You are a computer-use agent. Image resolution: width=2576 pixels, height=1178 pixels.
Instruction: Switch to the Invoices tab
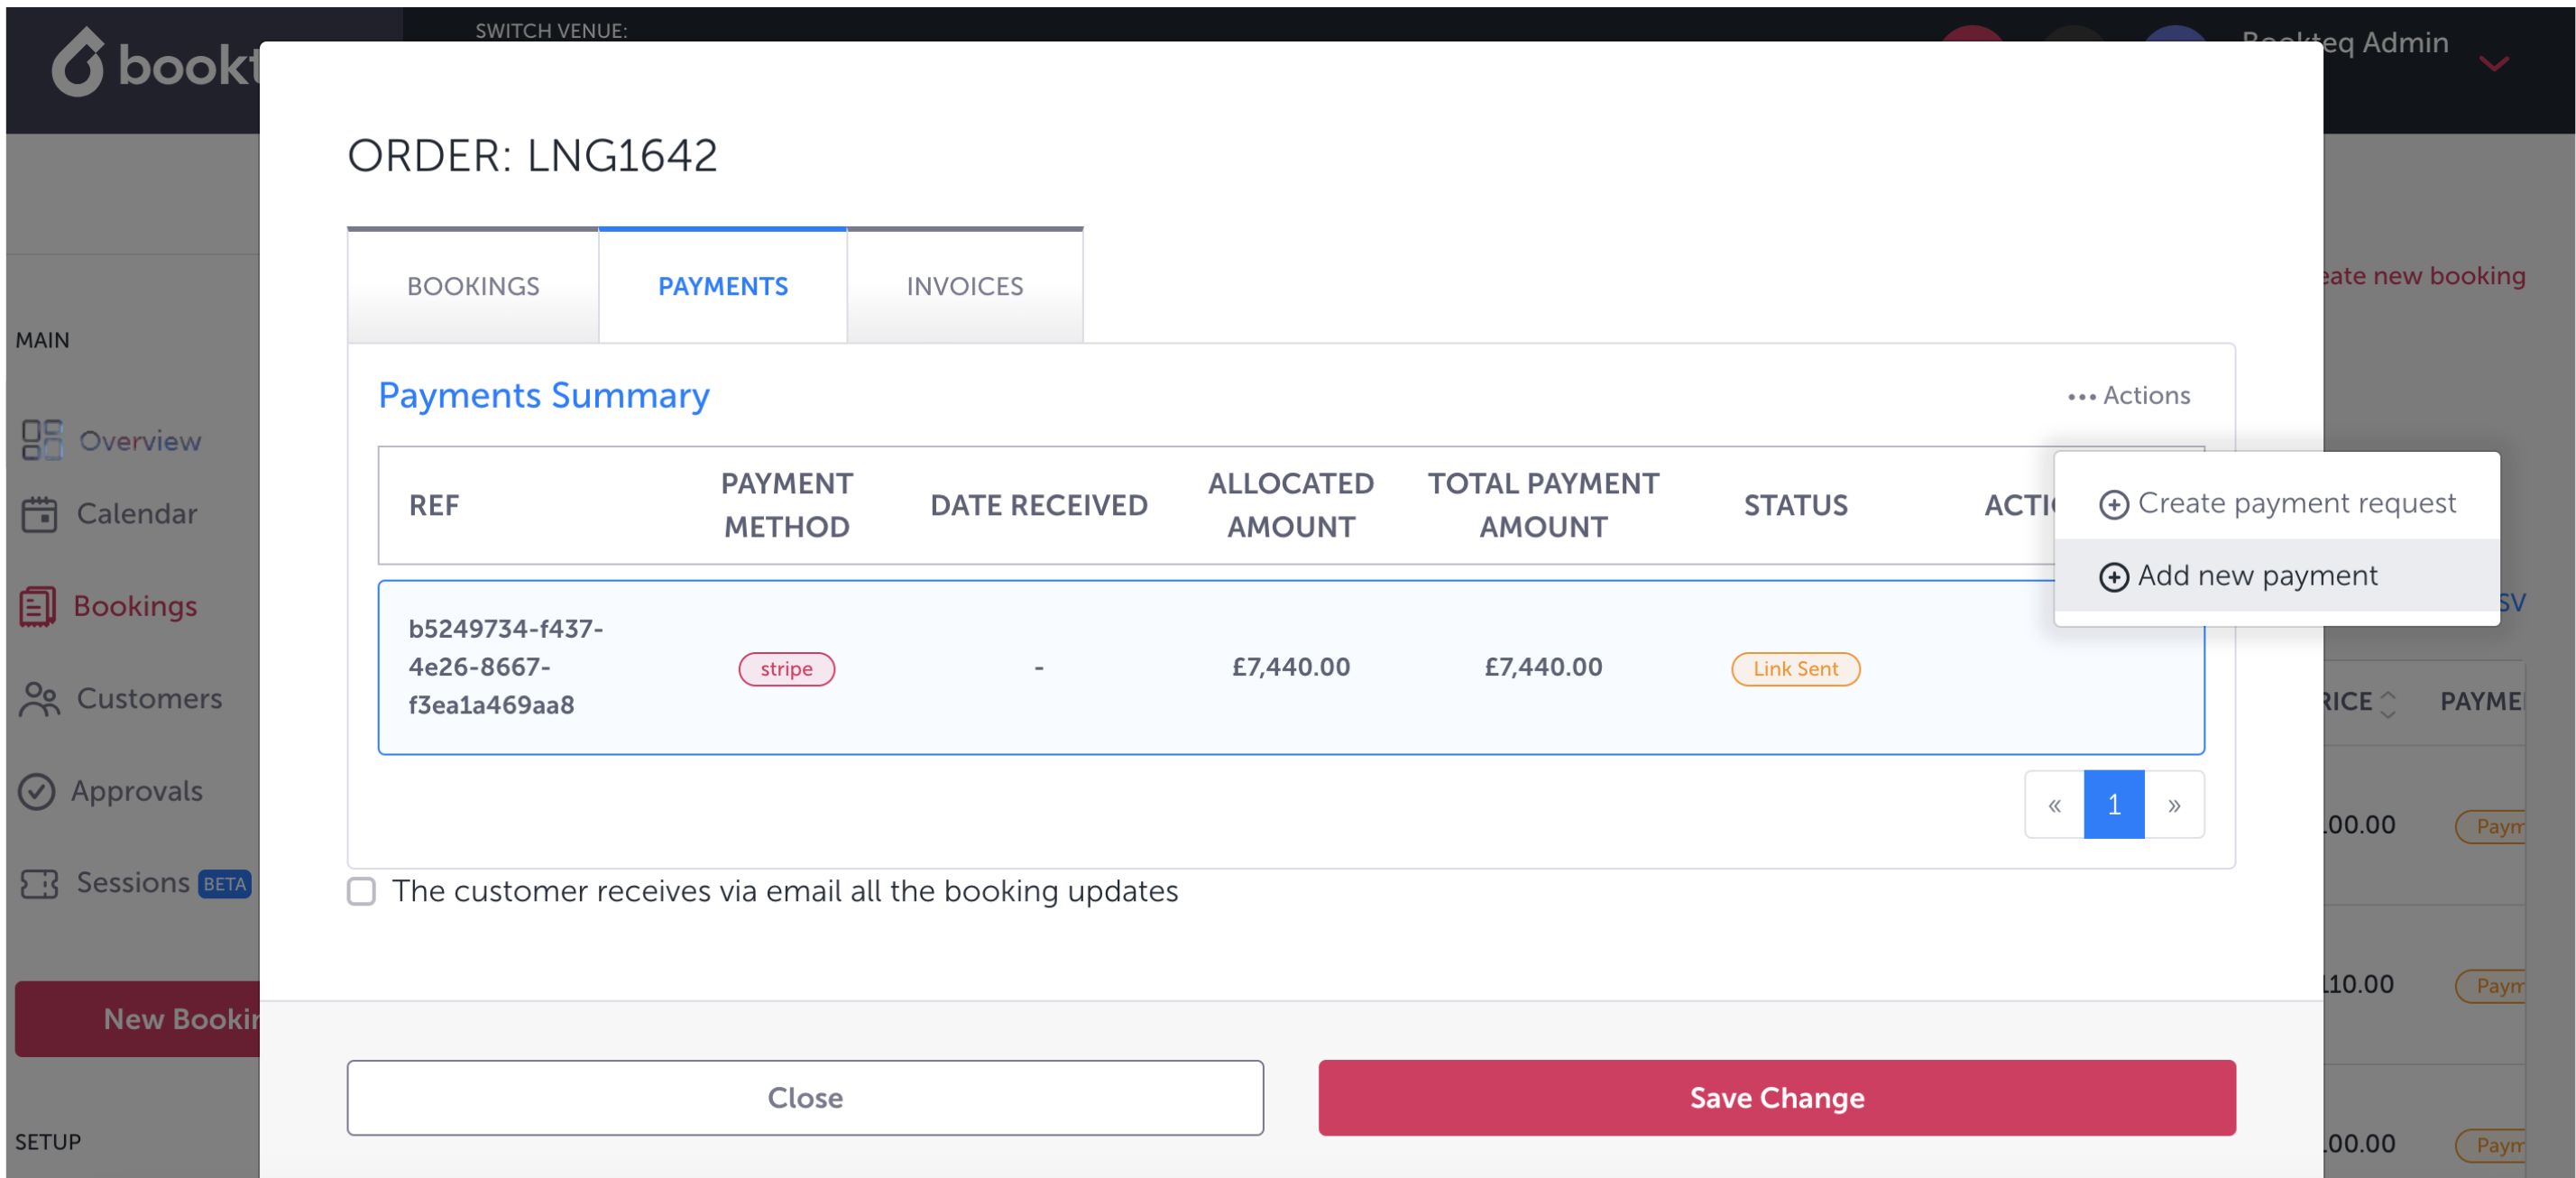click(x=964, y=287)
